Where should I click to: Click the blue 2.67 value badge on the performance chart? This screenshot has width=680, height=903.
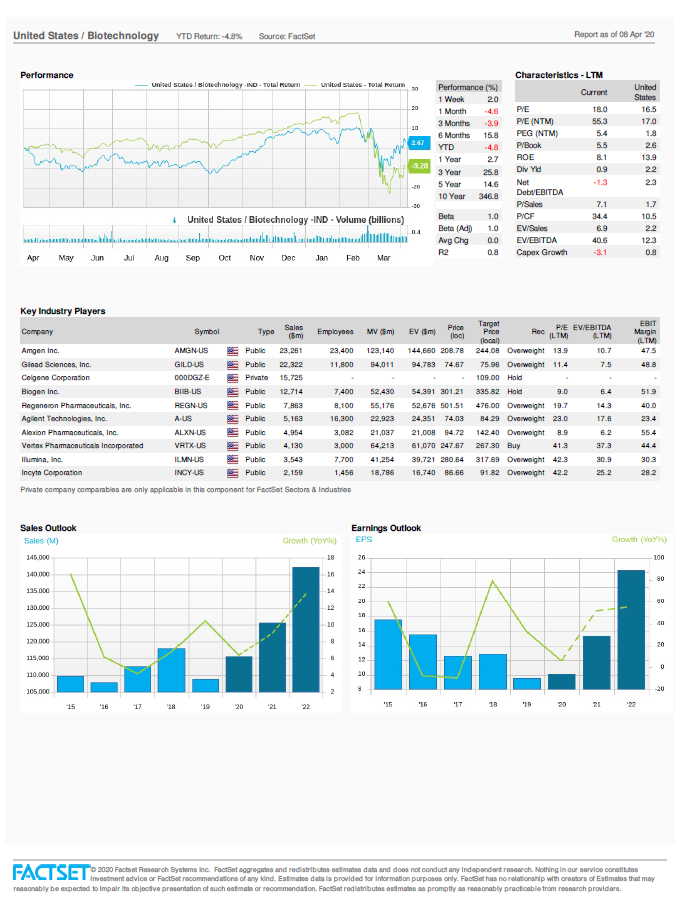[419, 142]
